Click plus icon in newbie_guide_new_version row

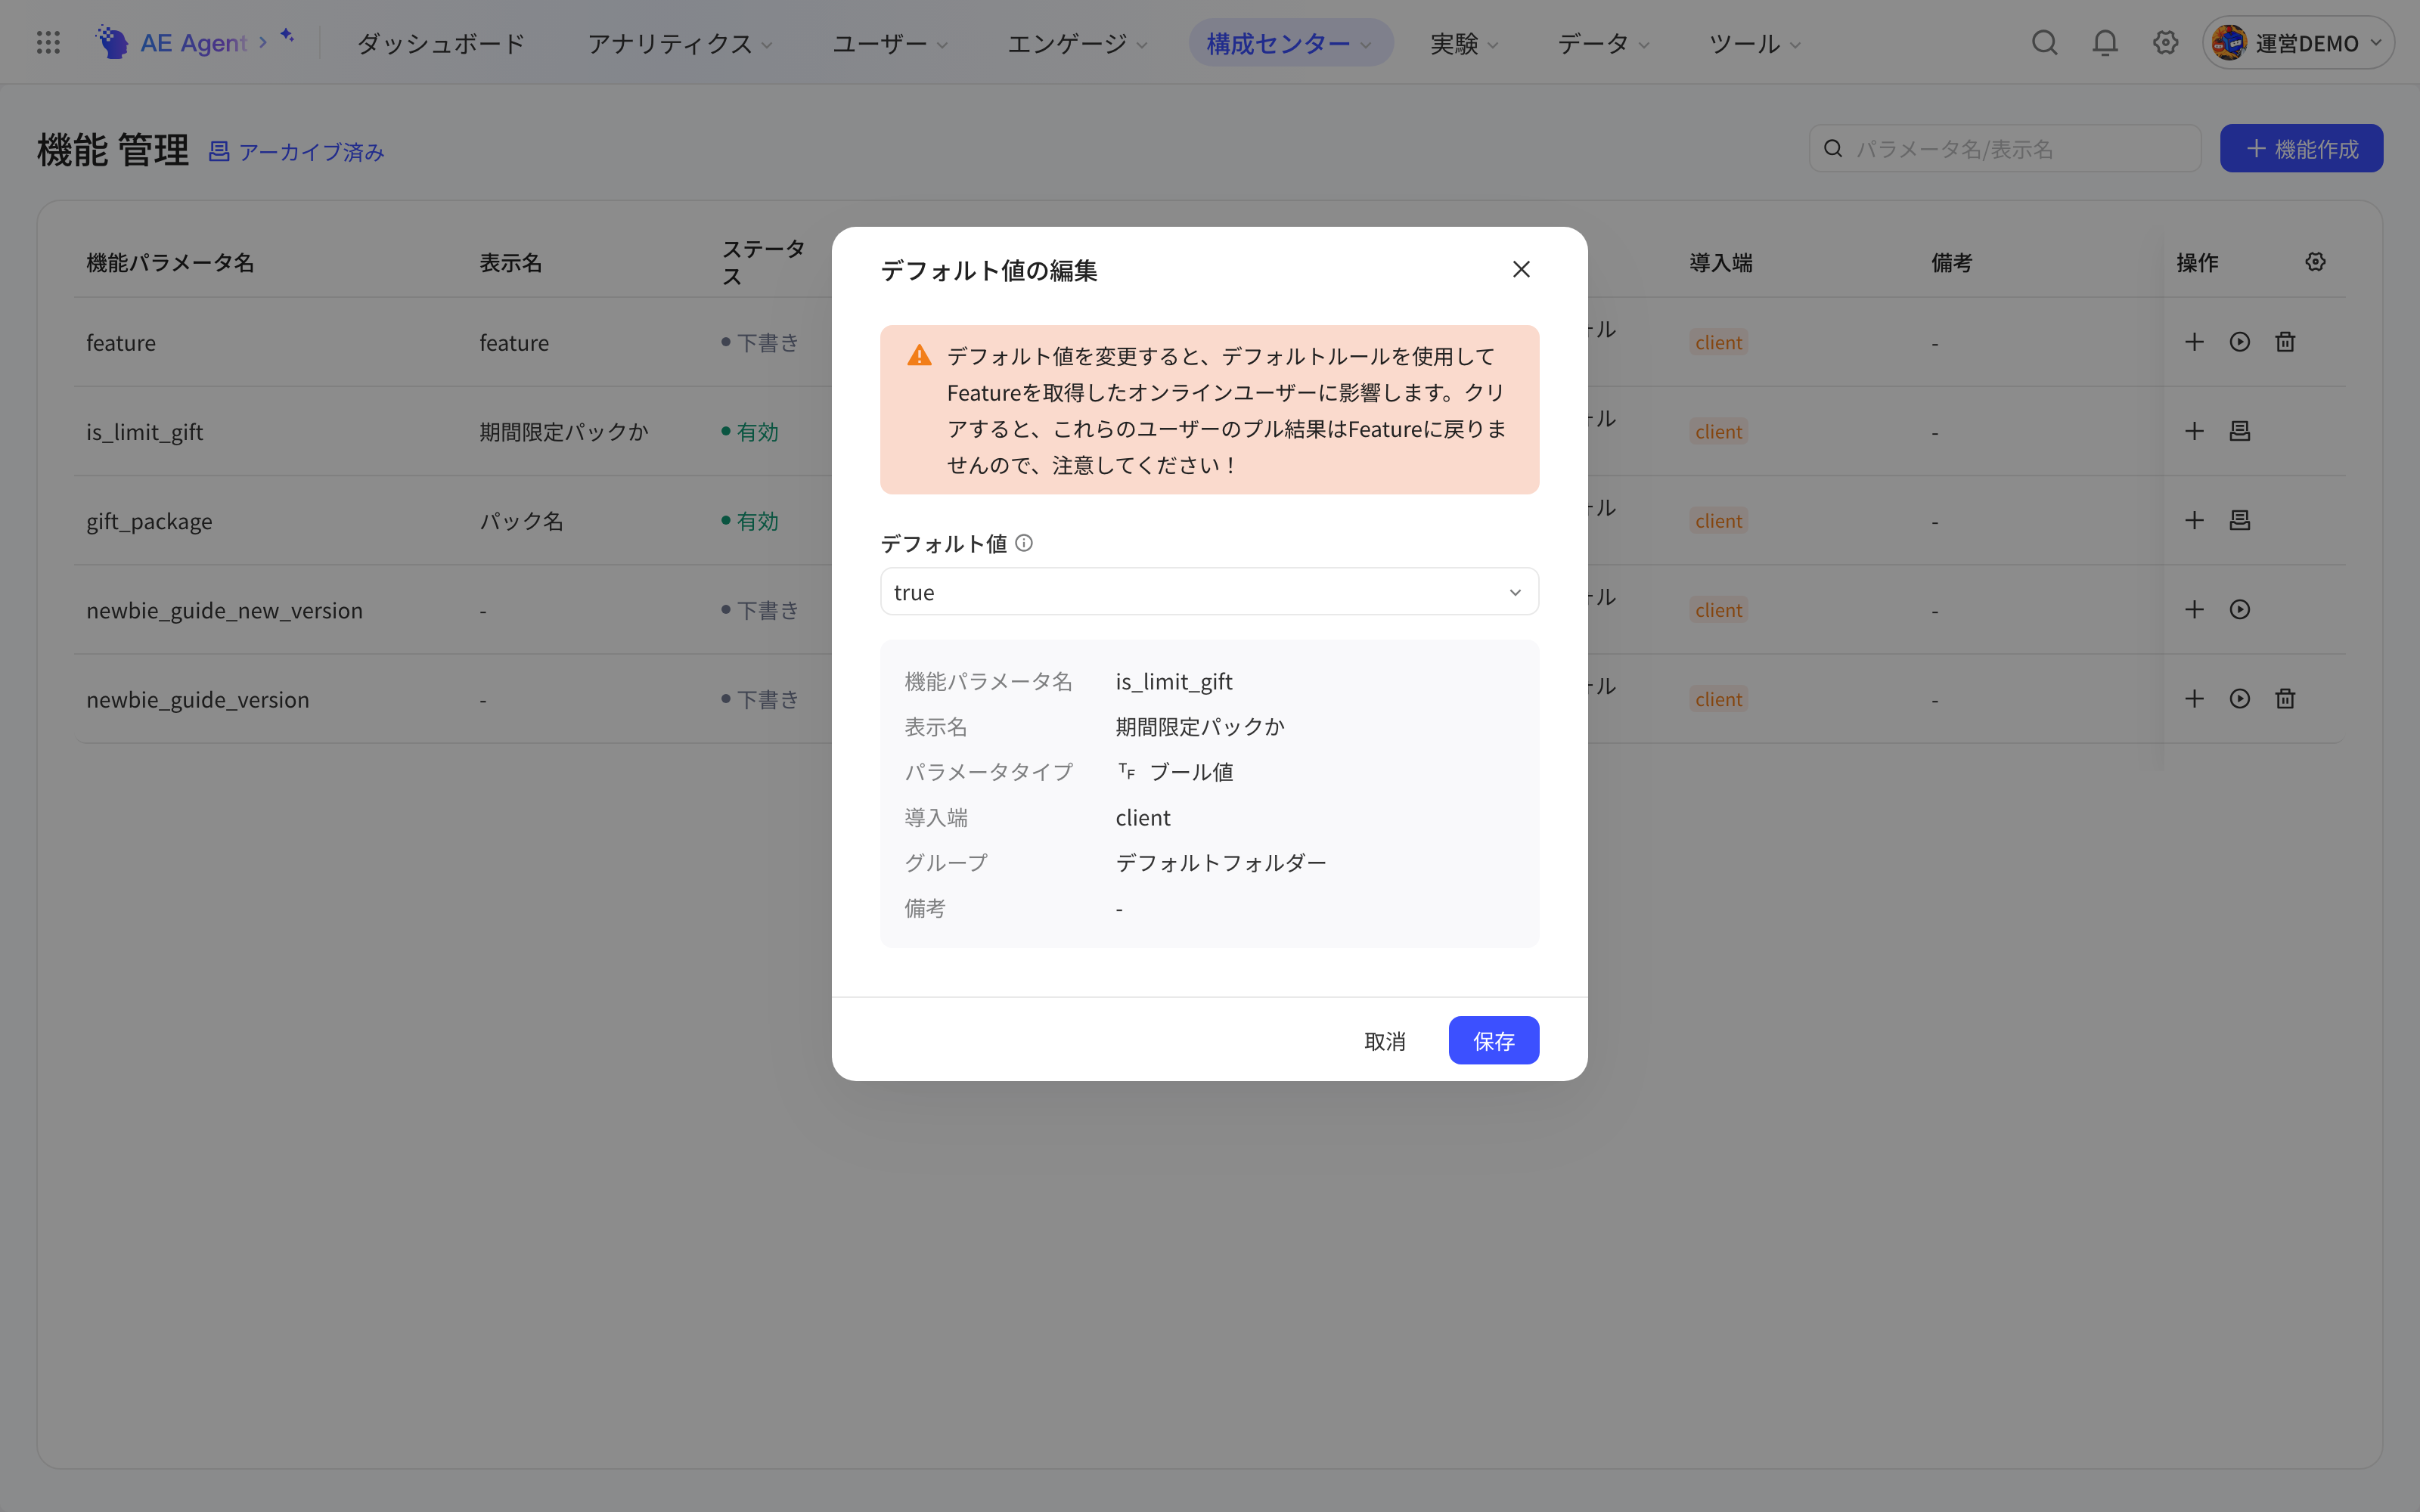click(x=2194, y=609)
